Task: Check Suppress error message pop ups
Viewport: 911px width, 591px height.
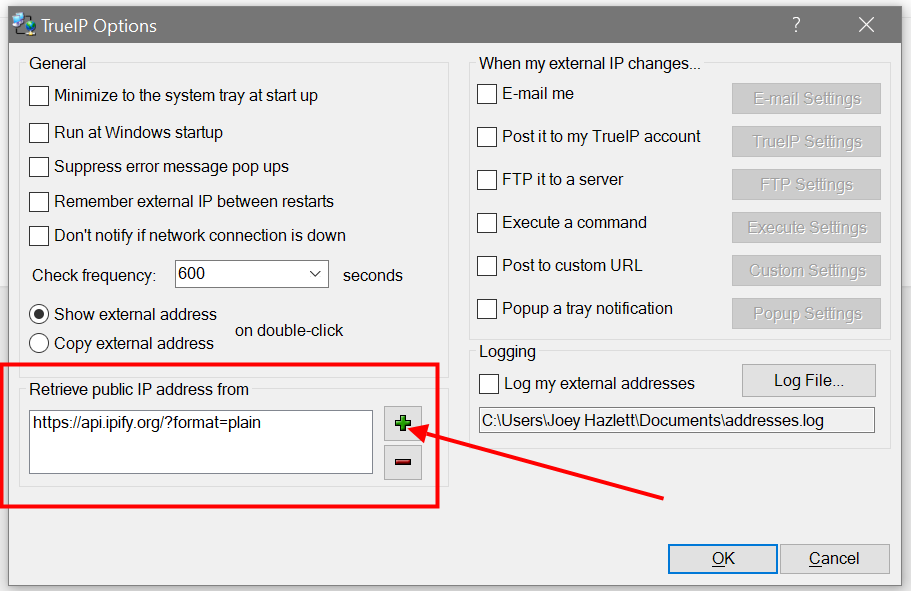Action: pos(39,167)
